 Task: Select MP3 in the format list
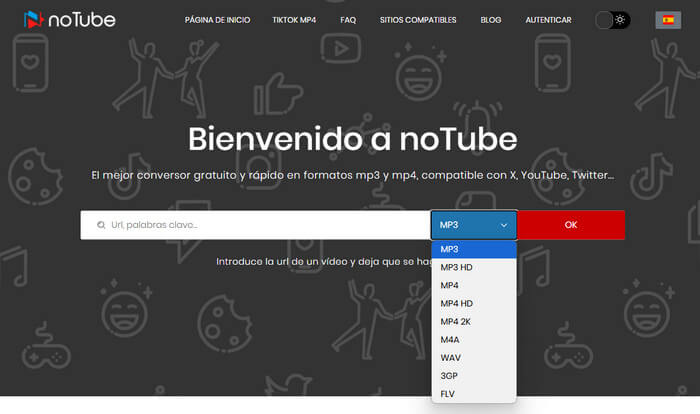click(474, 249)
